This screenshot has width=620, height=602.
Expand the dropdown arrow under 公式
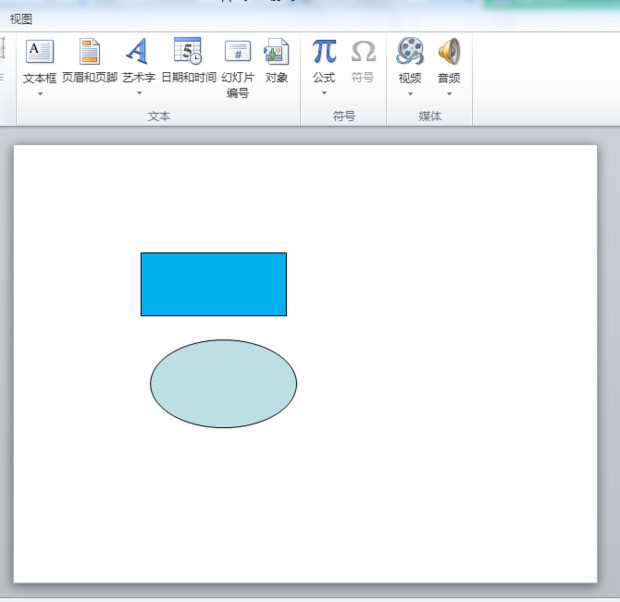[x=324, y=94]
